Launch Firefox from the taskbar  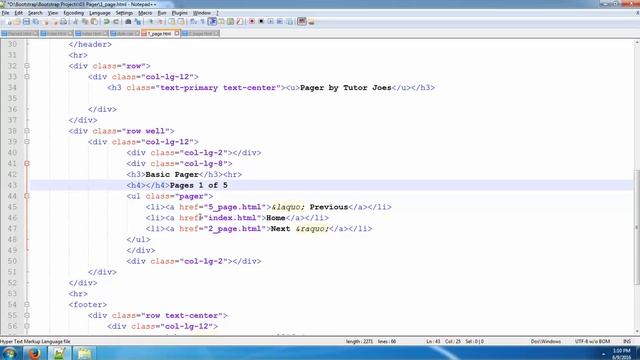tap(34, 353)
